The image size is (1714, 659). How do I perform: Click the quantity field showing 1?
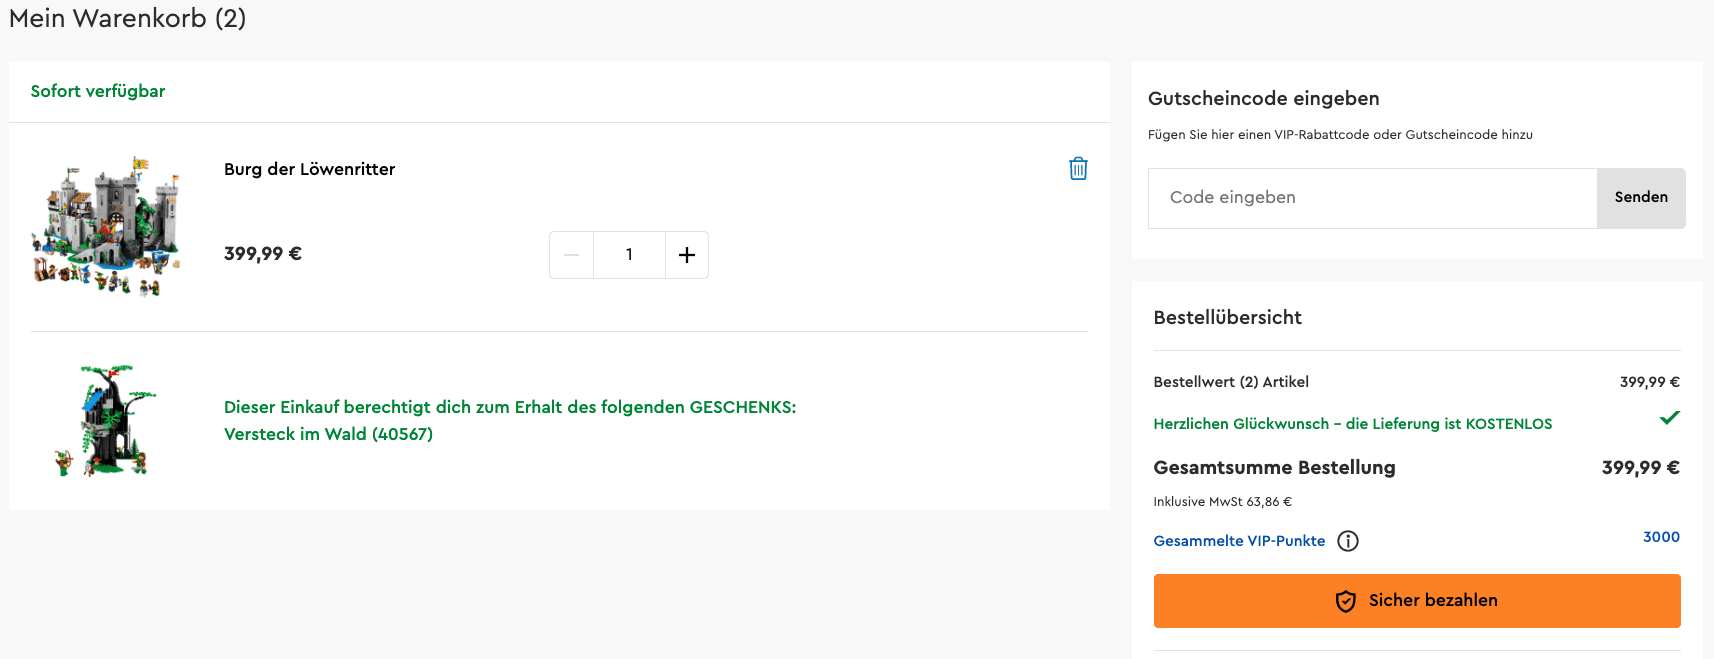(629, 255)
